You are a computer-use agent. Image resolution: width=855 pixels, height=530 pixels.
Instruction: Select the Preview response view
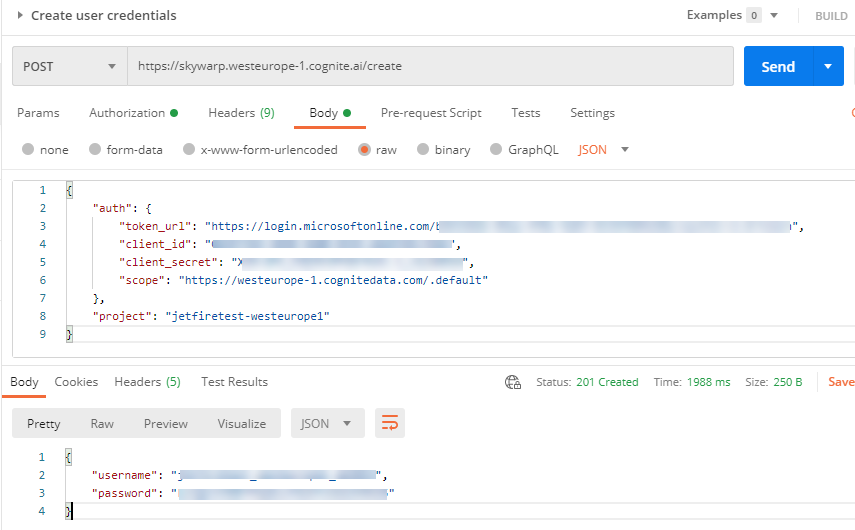tap(166, 424)
